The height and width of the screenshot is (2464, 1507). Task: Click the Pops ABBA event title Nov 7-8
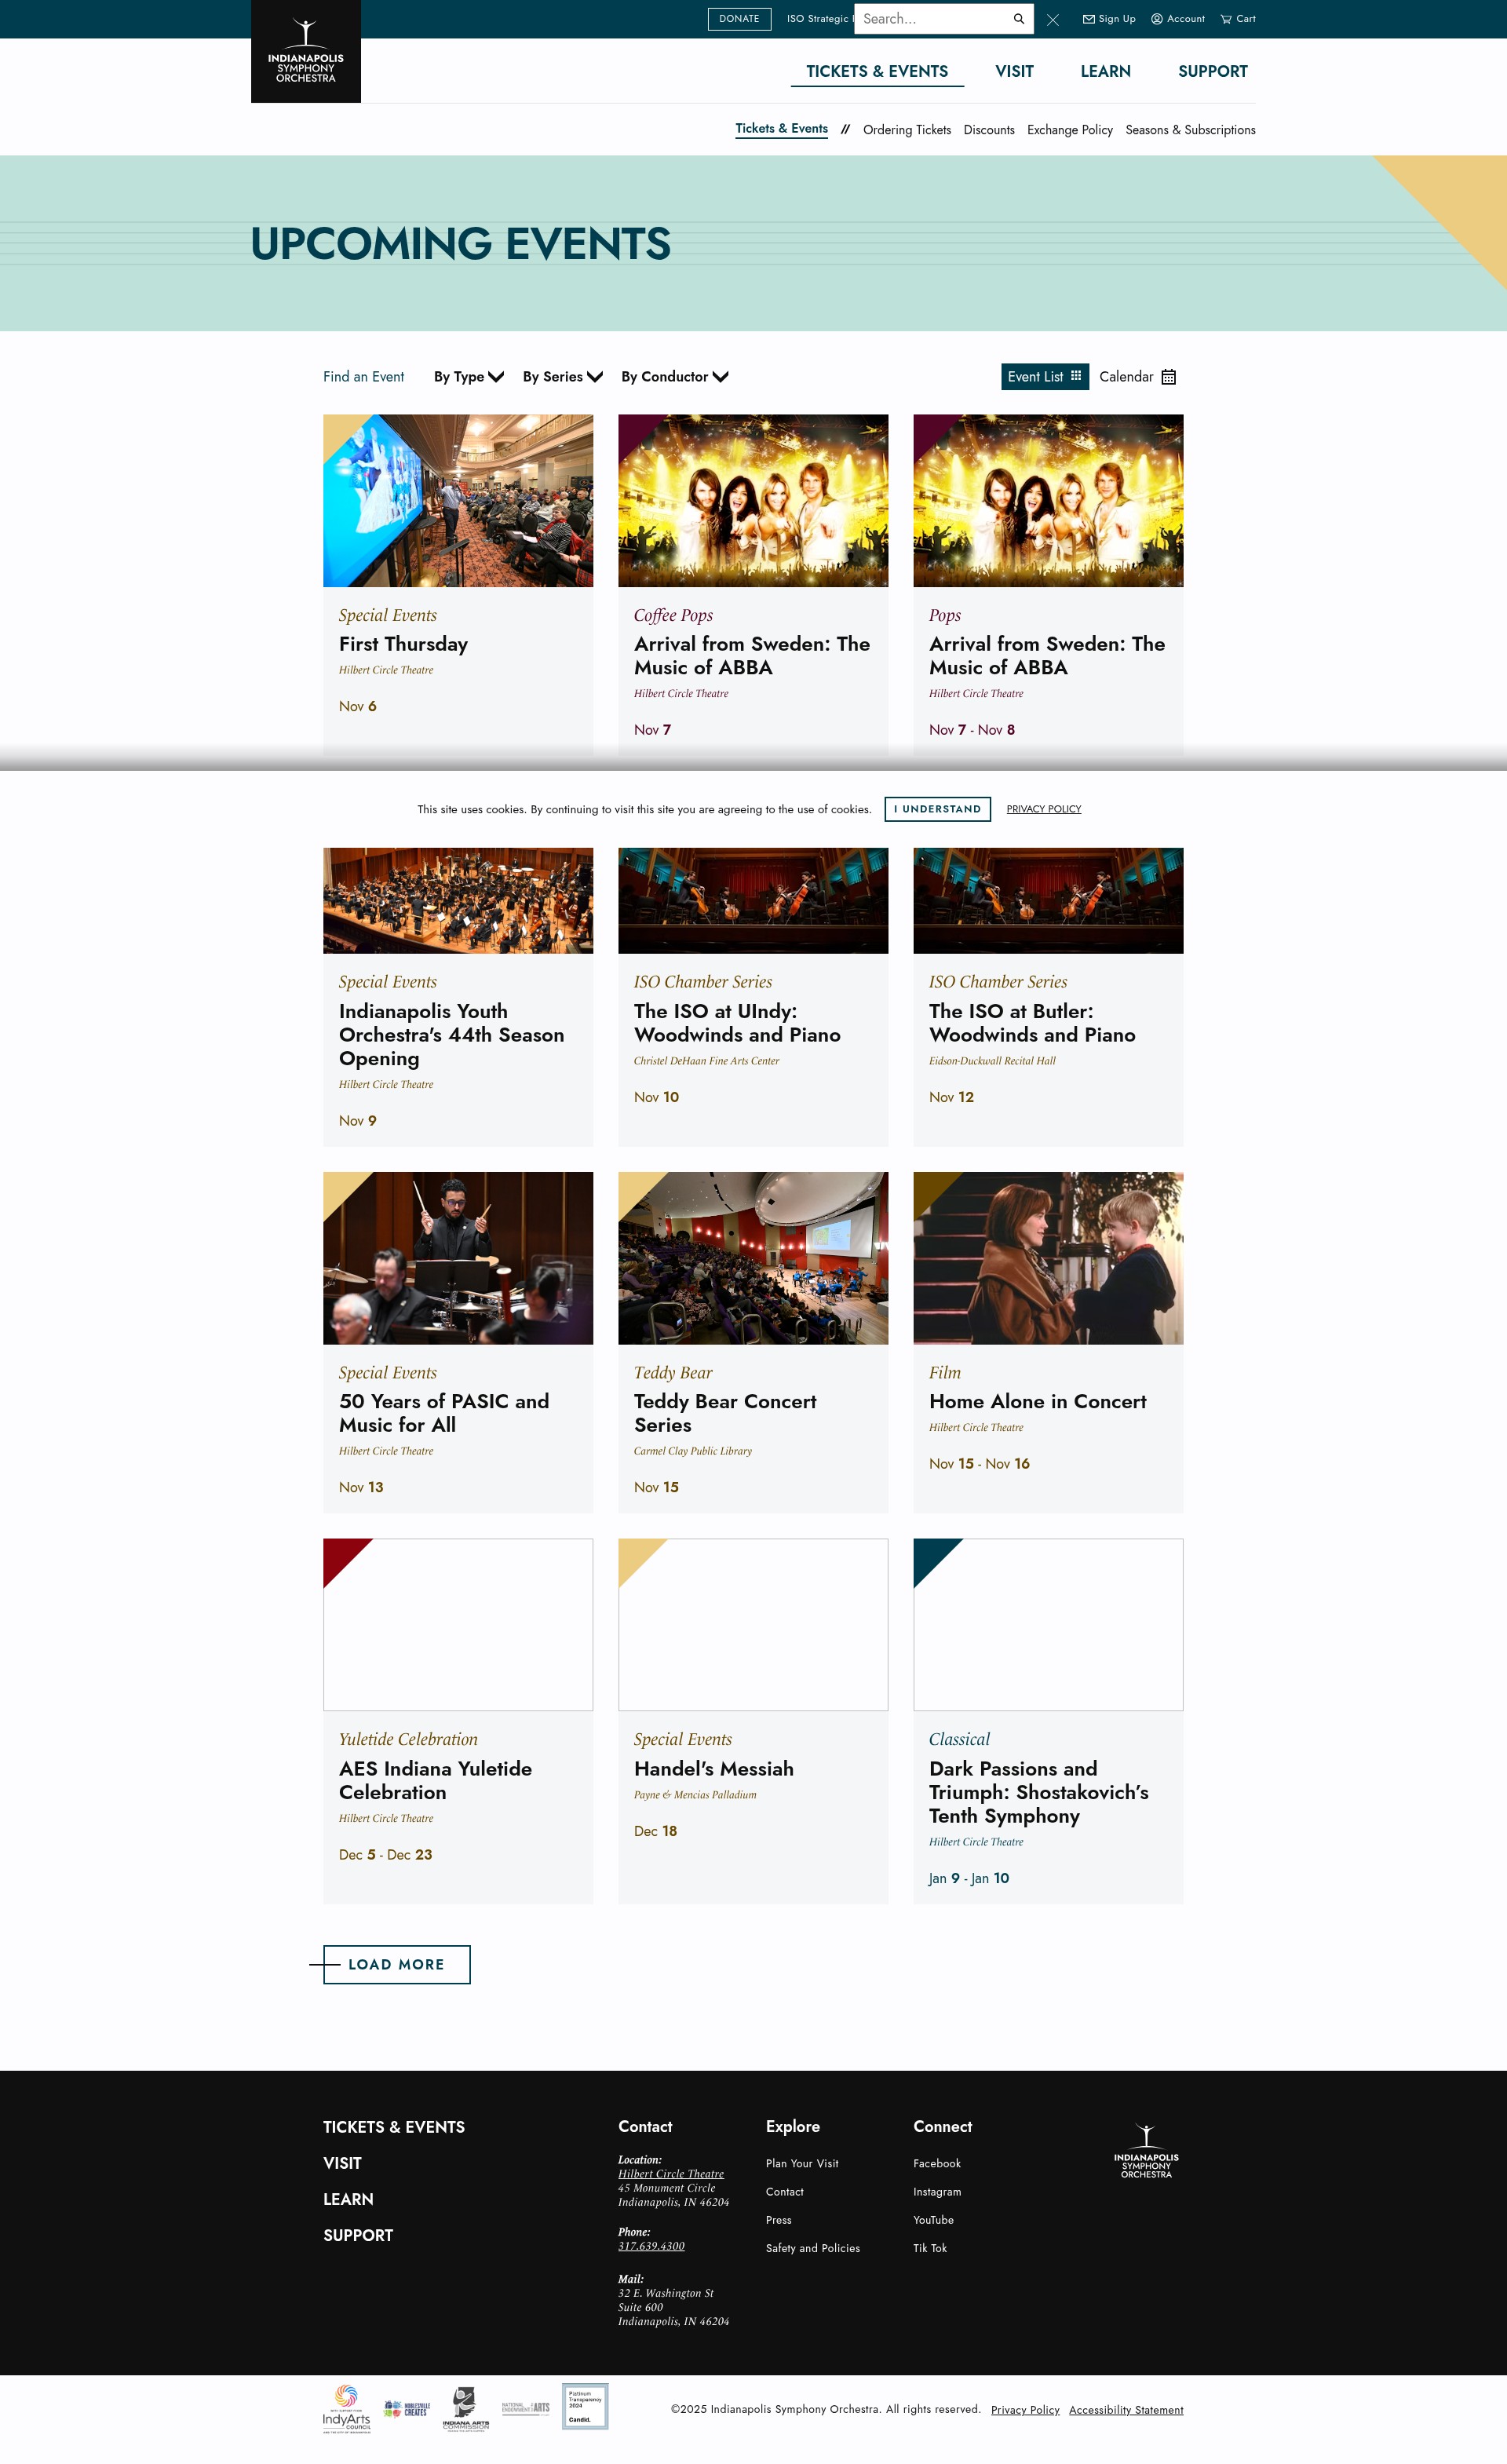pos(1047,656)
